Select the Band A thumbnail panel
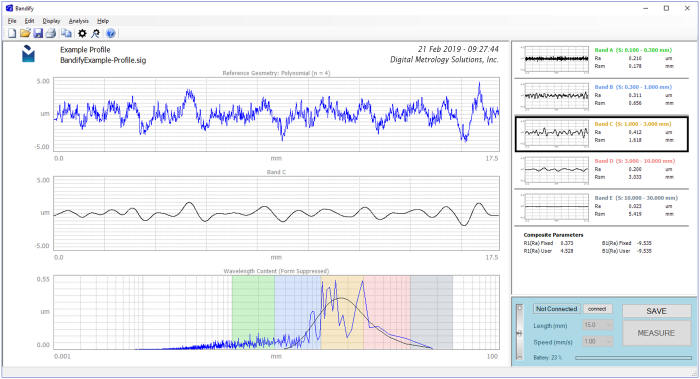 [601, 59]
